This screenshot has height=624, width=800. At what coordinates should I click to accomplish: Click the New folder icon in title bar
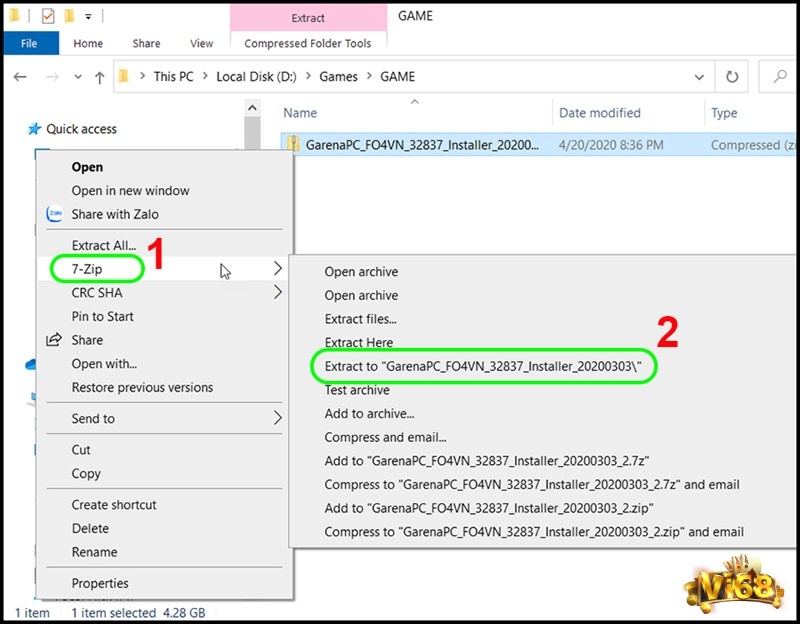tap(69, 16)
